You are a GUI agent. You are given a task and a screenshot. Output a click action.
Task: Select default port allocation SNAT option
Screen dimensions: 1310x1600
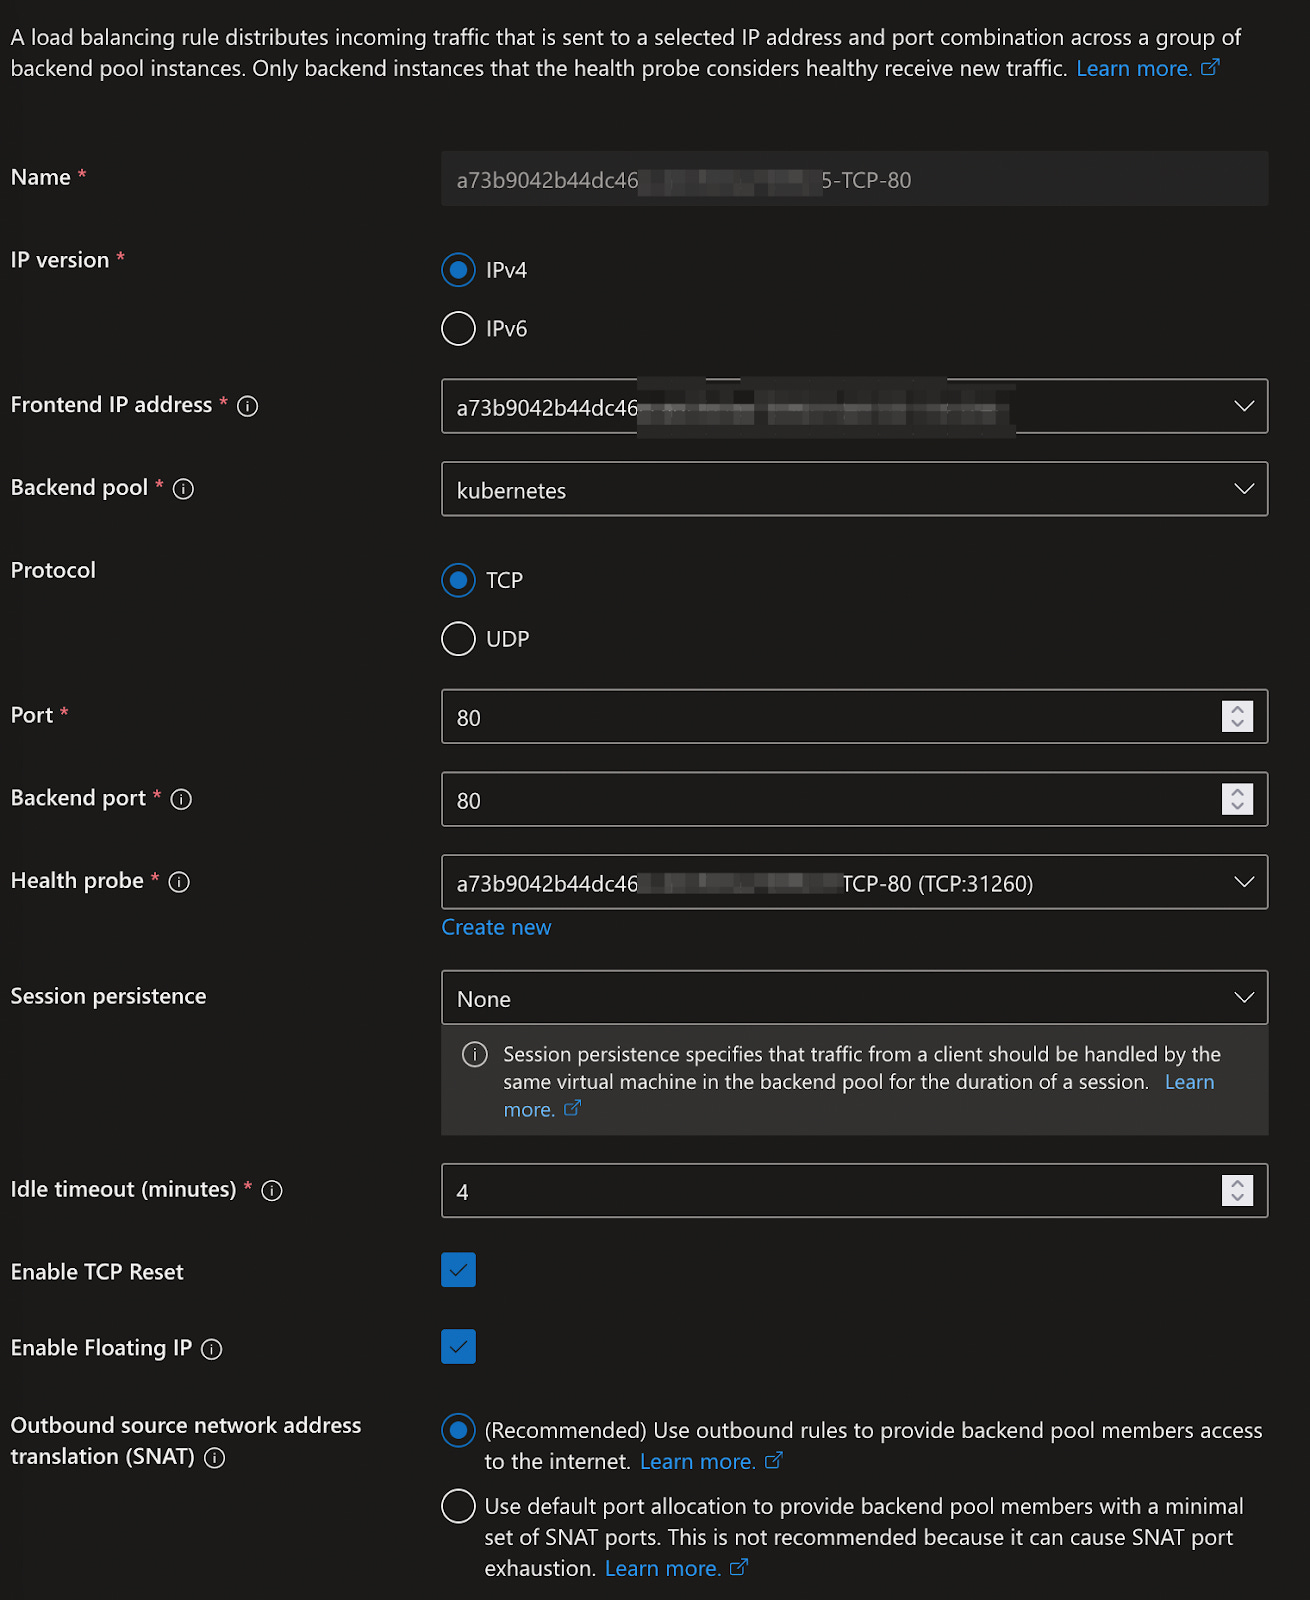[458, 1506]
